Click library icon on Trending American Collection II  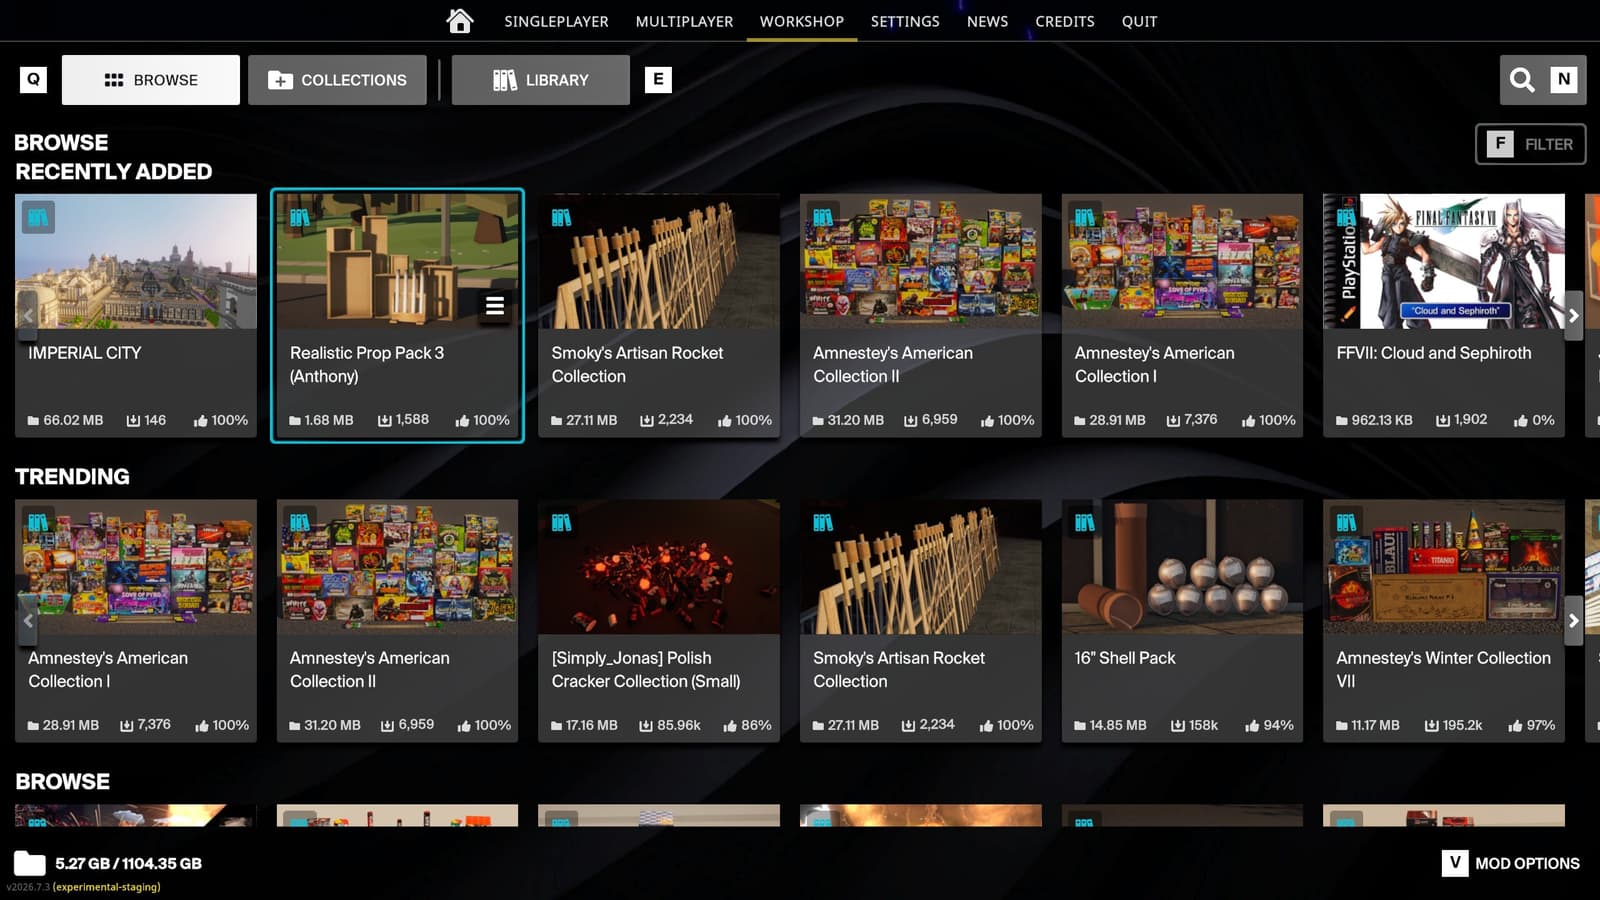tap(299, 522)
